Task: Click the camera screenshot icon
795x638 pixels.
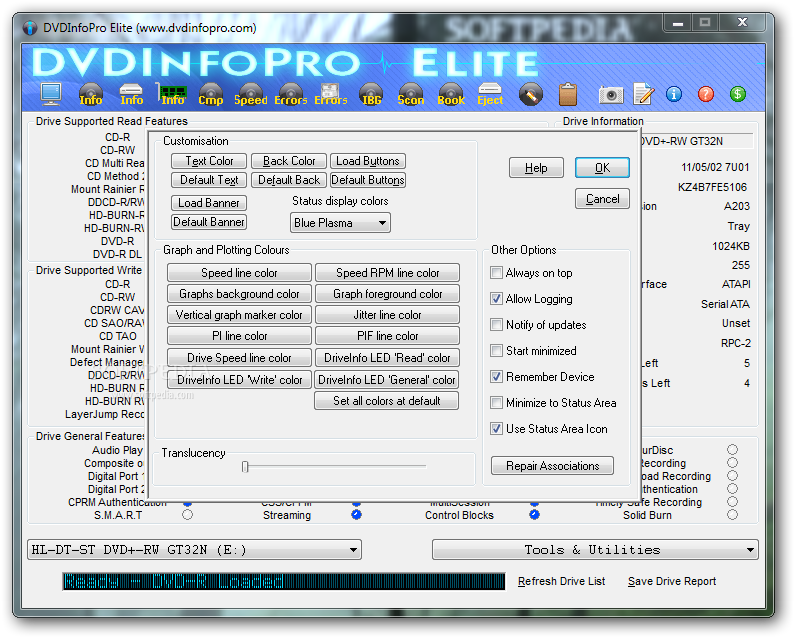Action: tap(610, 95)
